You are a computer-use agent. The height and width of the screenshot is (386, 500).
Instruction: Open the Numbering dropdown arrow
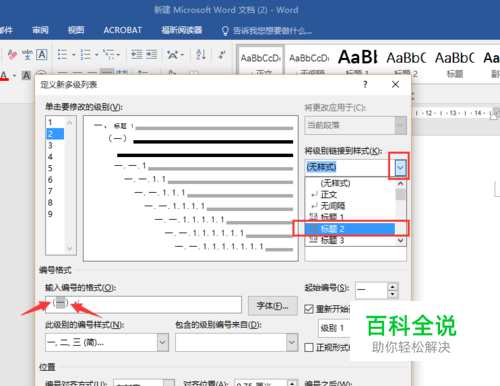coord(97,55)
